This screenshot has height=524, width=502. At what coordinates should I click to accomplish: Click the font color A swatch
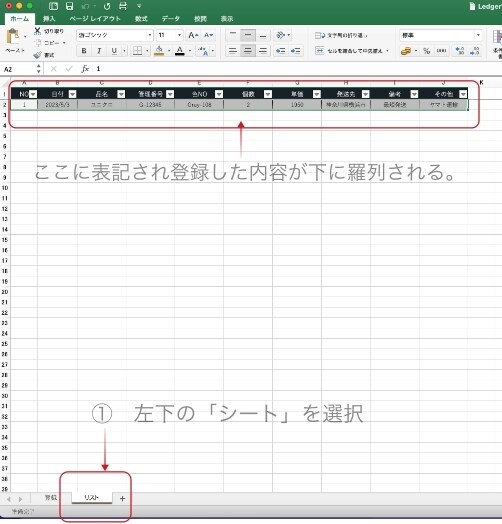tap(180, 51)
